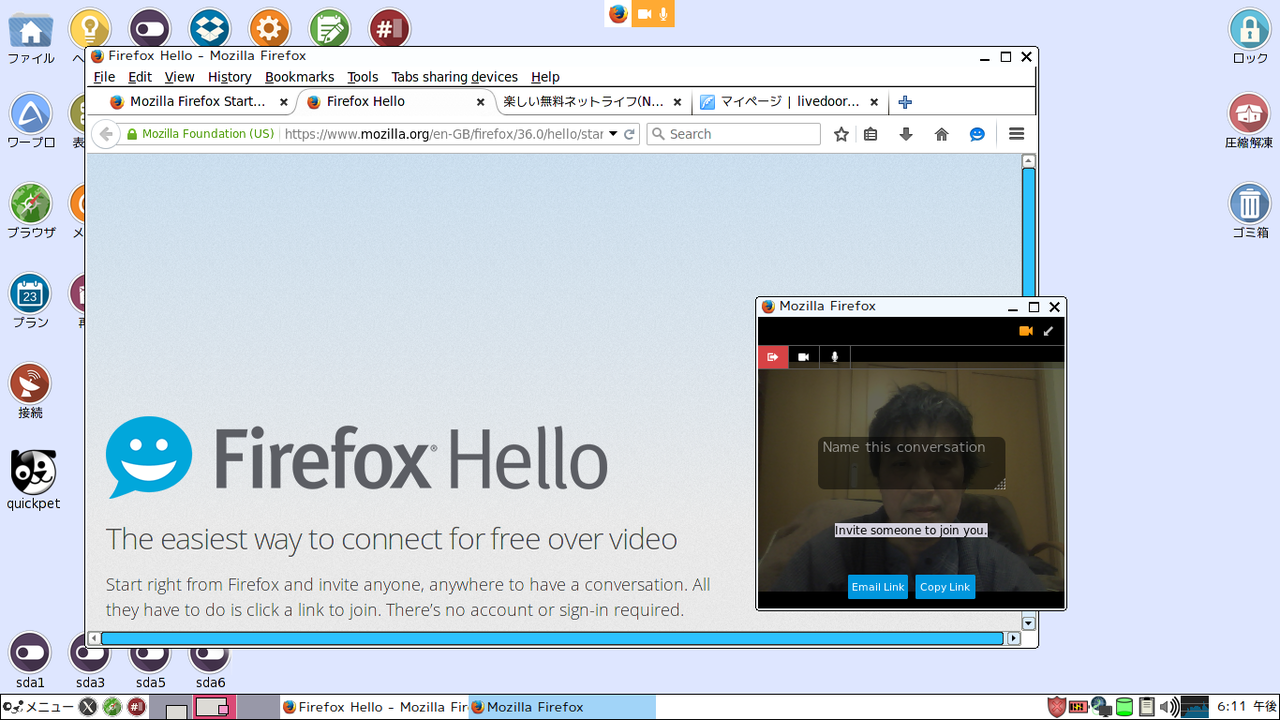
Task: Click the orange camera sharing indicator at screen top
Action: pos(645,14)
